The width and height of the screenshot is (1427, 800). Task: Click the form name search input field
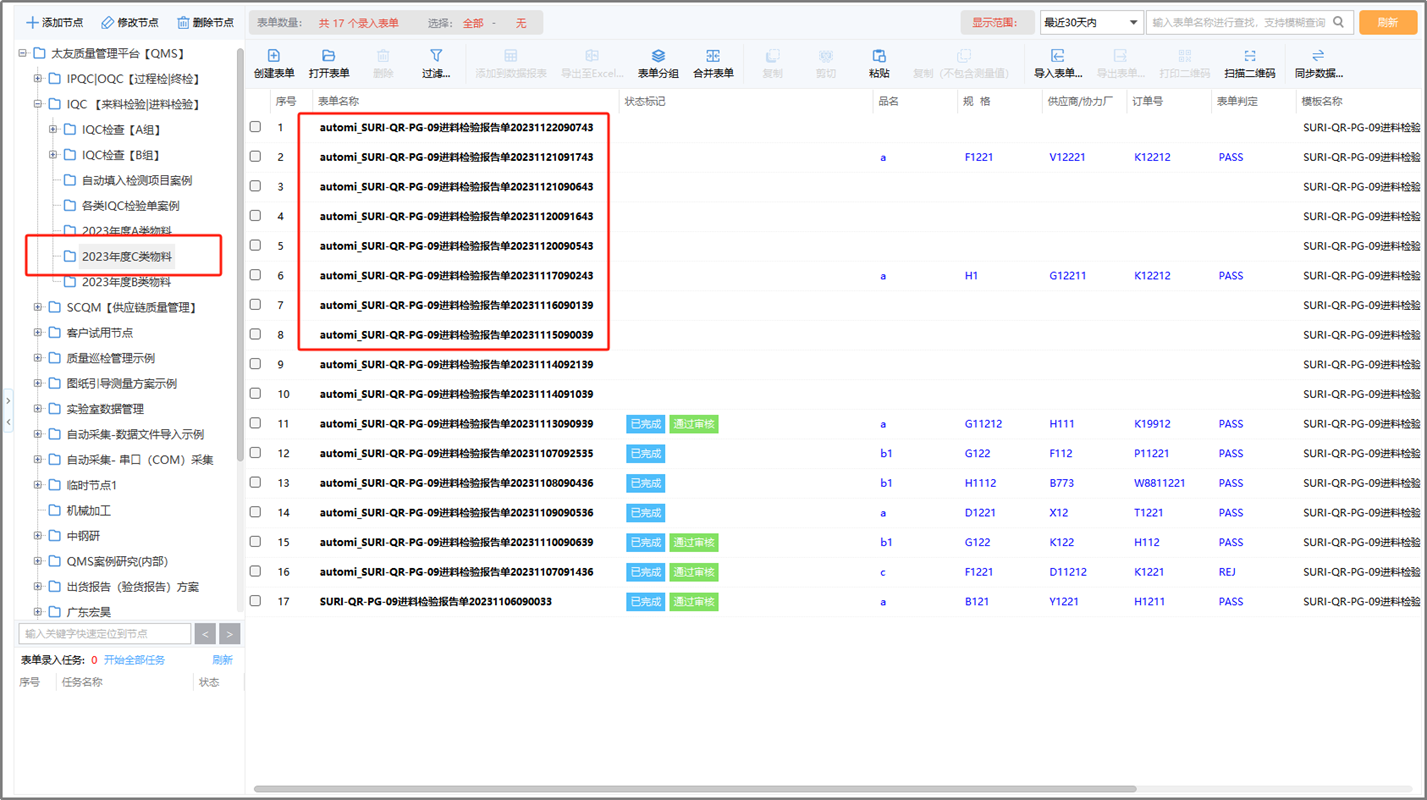pos(1238,22)
